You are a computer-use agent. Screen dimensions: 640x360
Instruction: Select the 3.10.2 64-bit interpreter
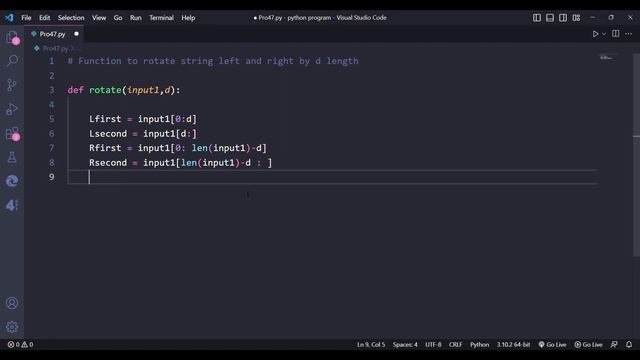513,344
